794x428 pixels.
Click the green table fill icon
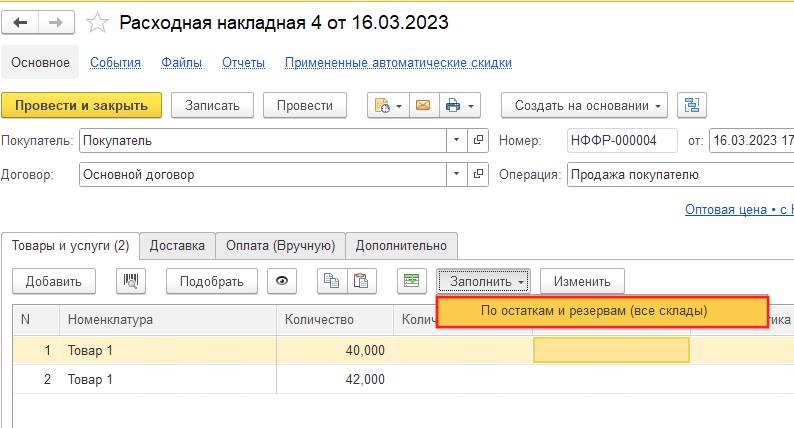pos(412,281)
